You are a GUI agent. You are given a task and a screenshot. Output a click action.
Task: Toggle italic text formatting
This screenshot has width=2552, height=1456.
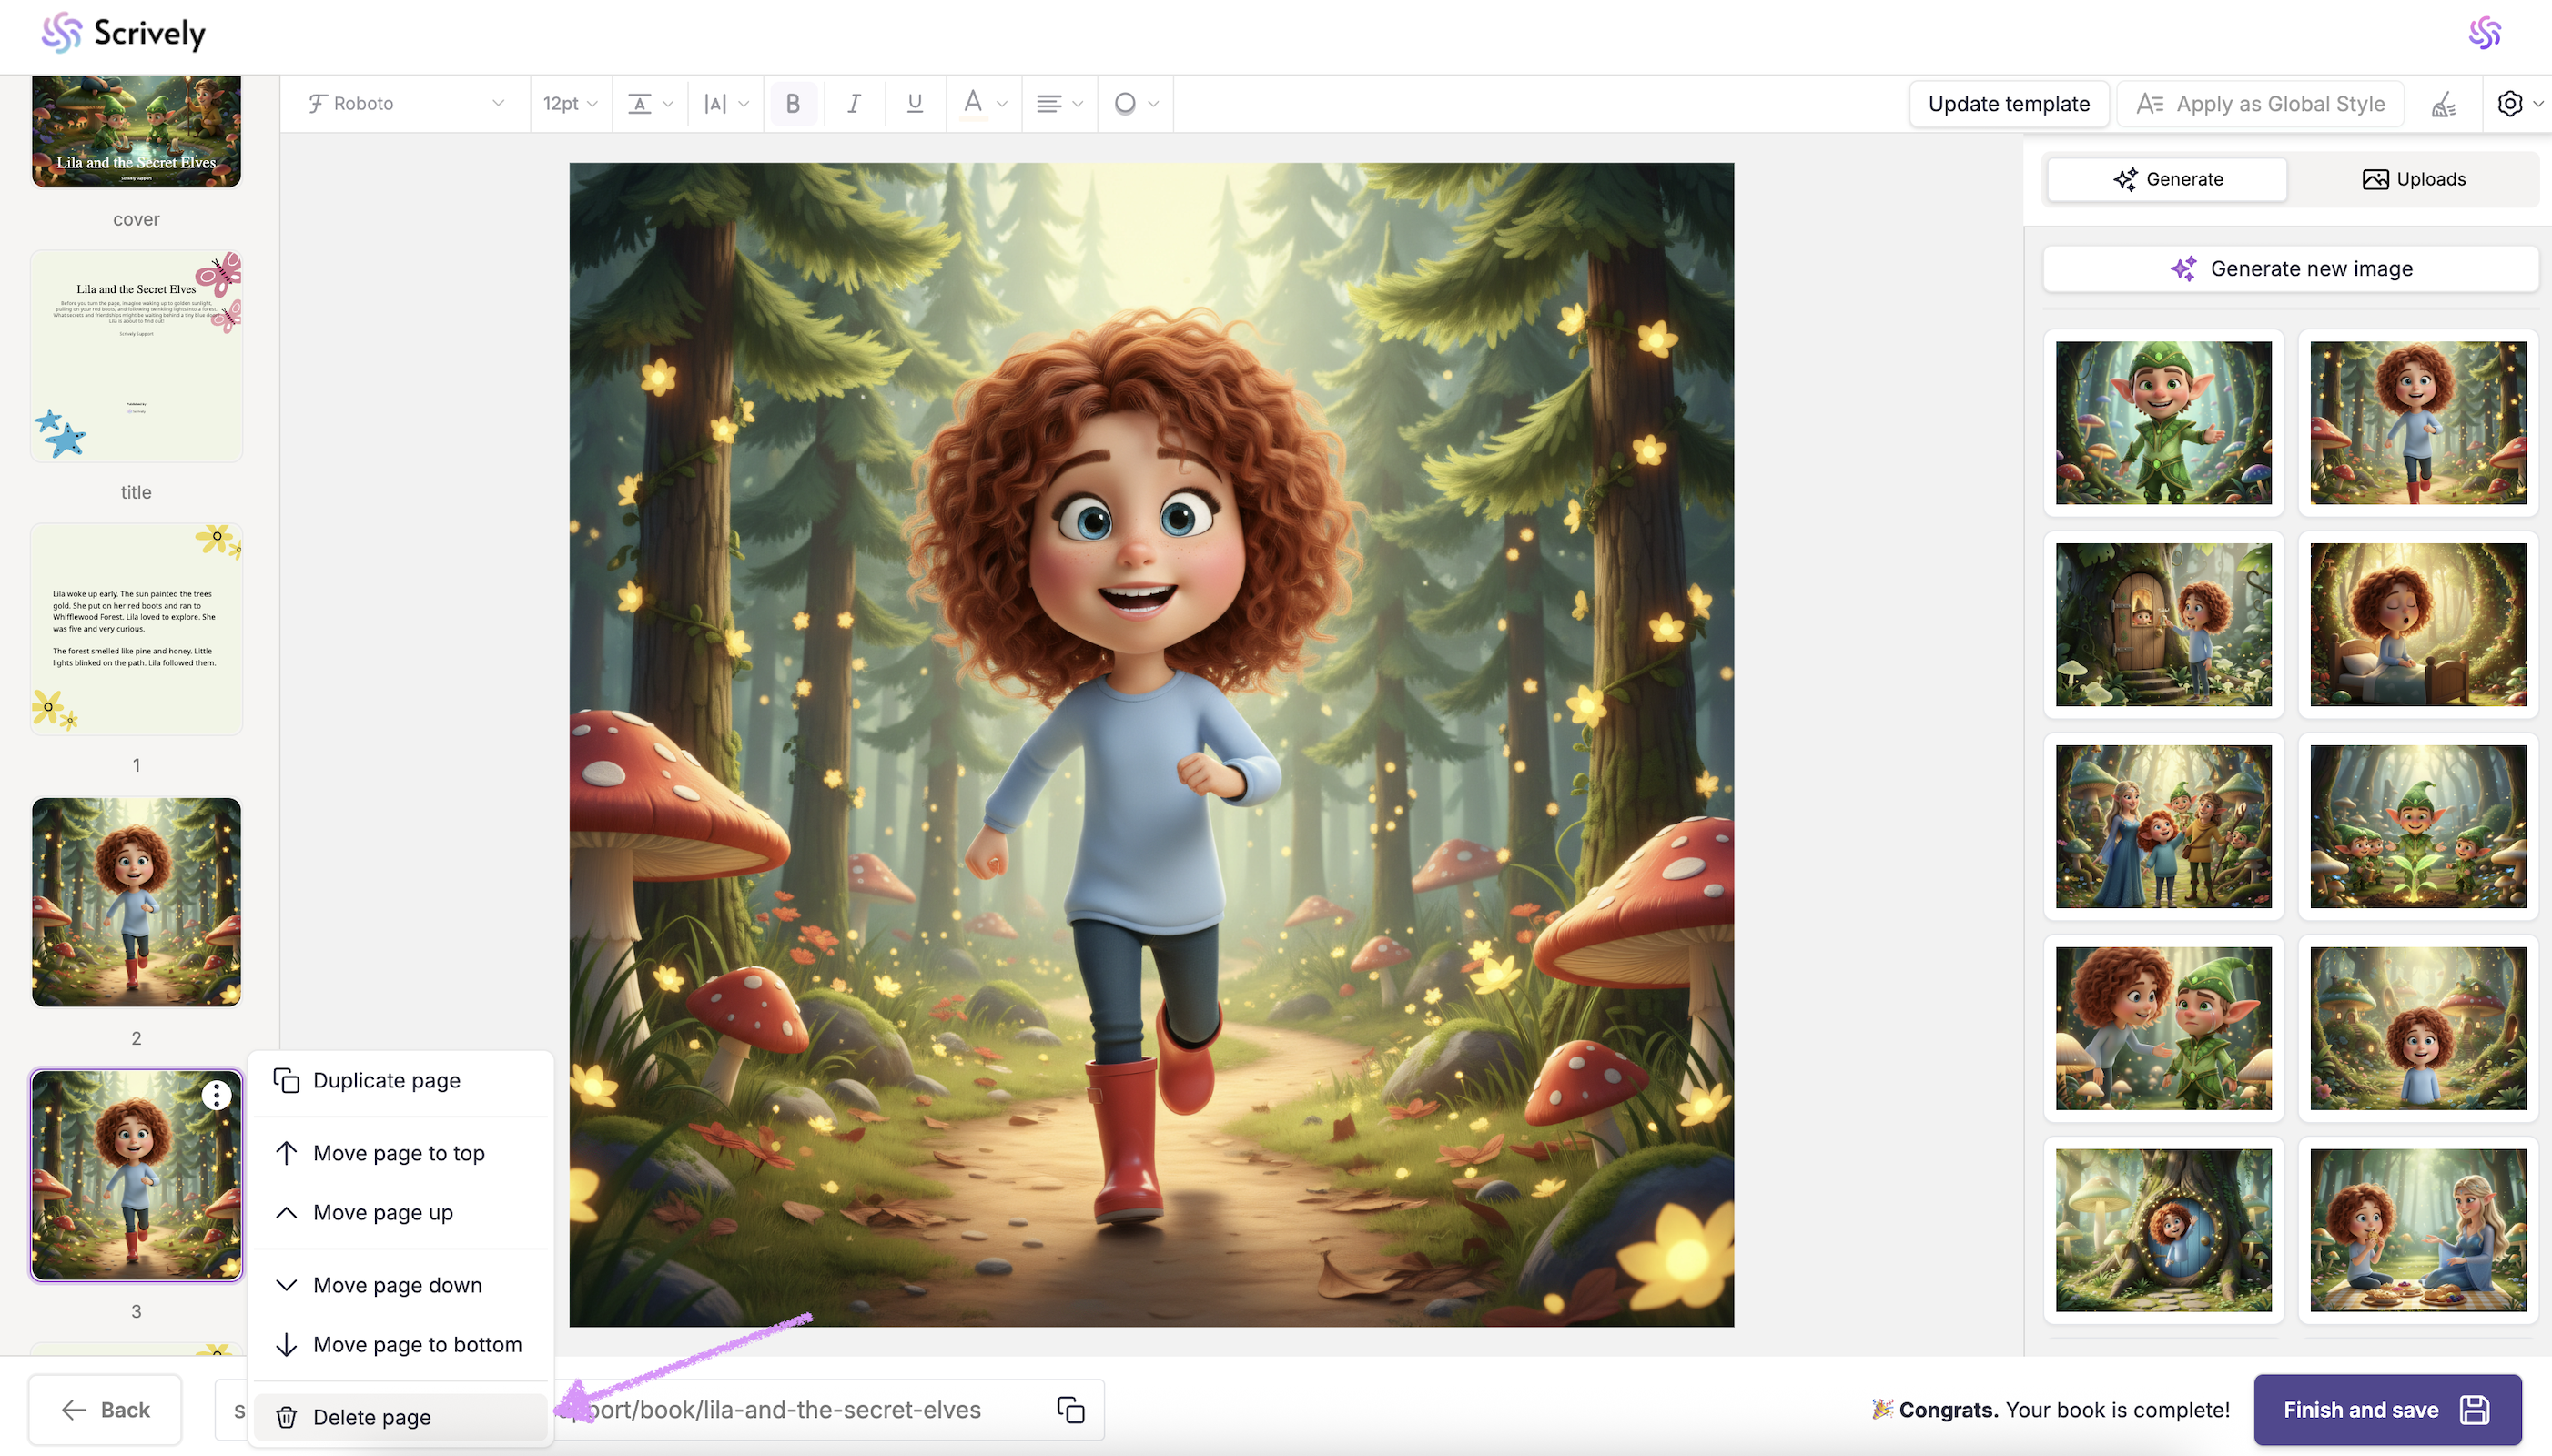[x=854, y=103]
